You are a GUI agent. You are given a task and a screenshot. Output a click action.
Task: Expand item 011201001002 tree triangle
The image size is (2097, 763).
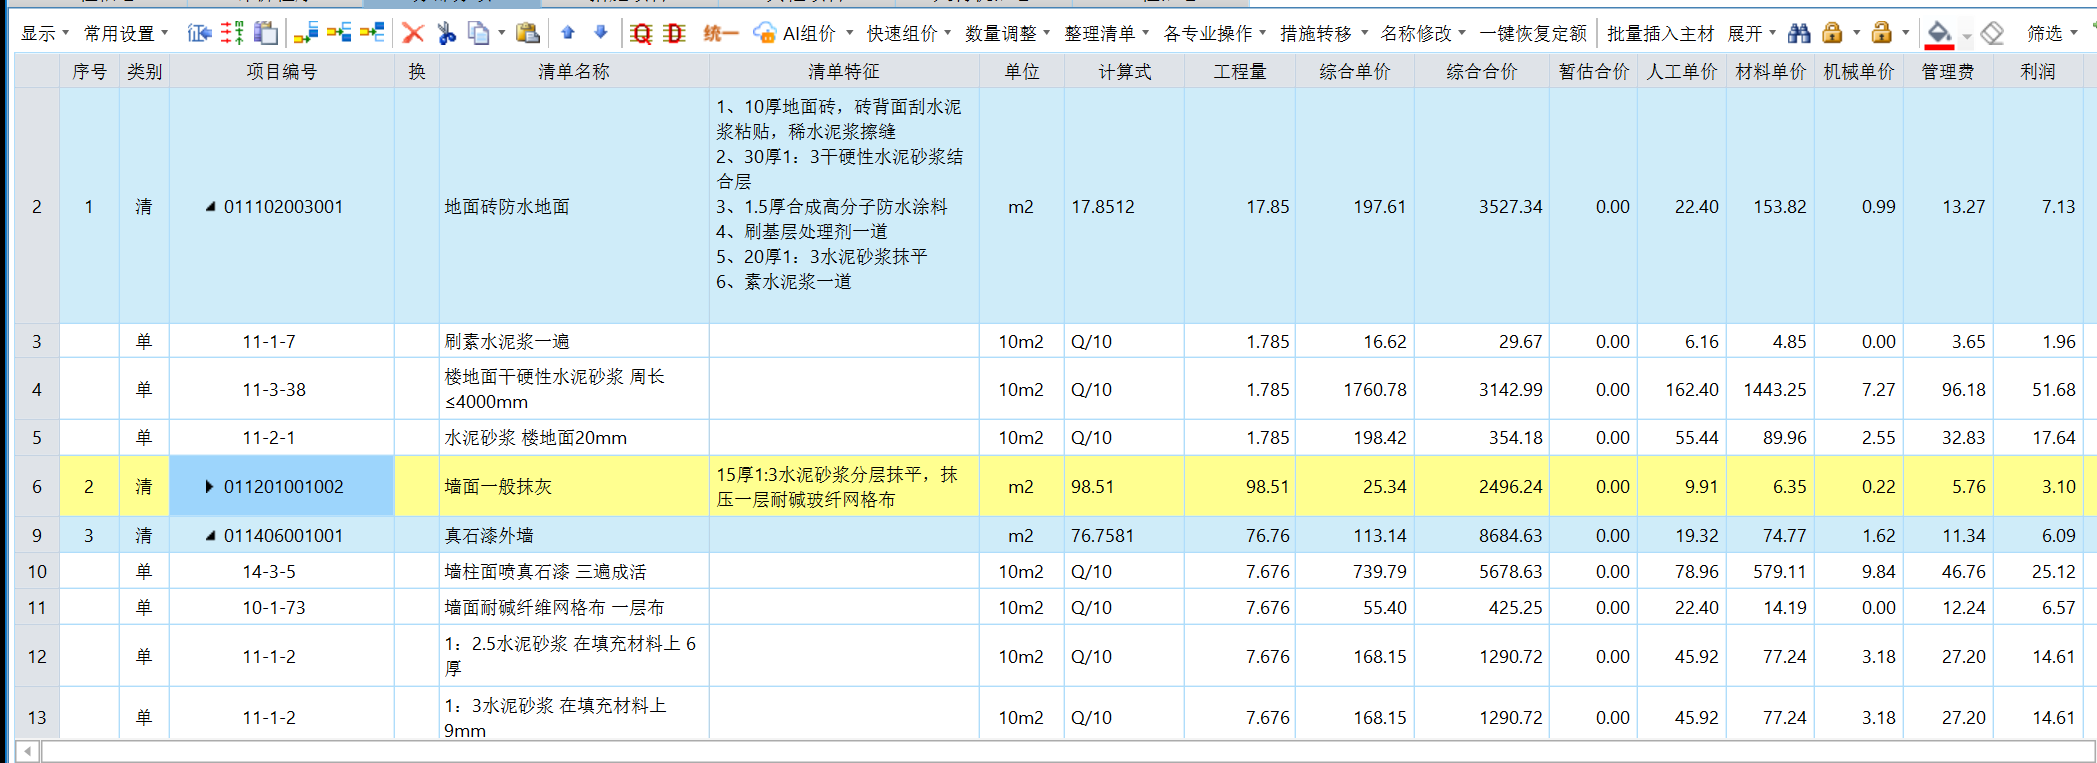click(209, 487)
